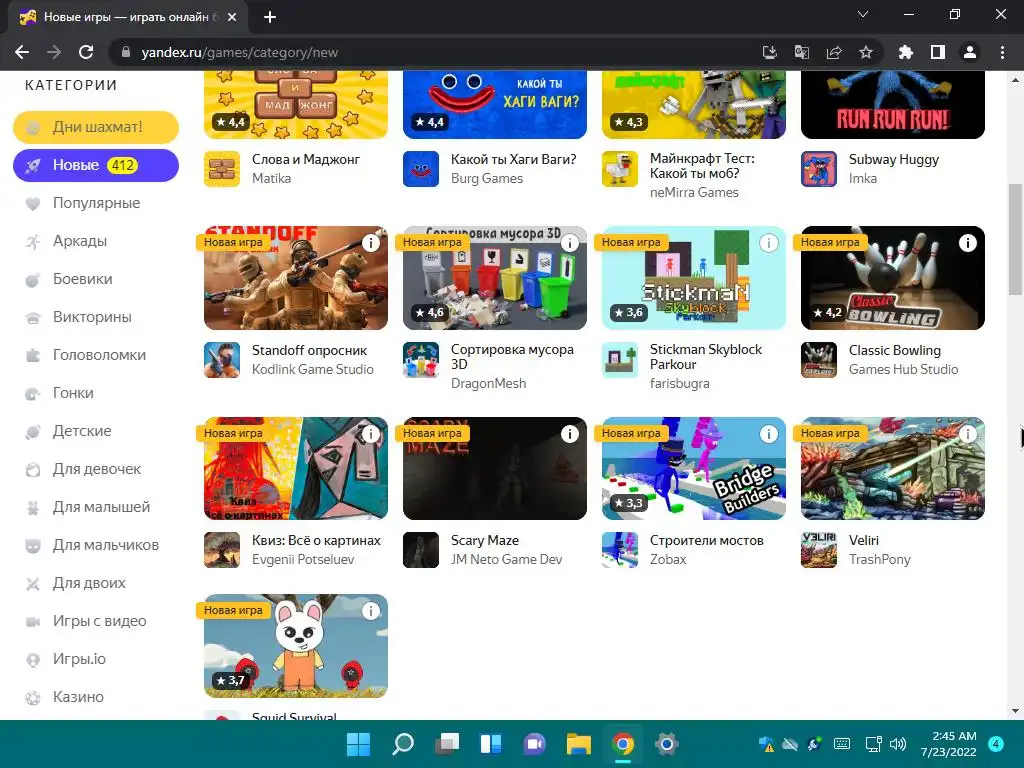Viewport: 1024px width, 768px height.
Task: Click Standoff опросник small game icon
Action: [x=222, y=360]
